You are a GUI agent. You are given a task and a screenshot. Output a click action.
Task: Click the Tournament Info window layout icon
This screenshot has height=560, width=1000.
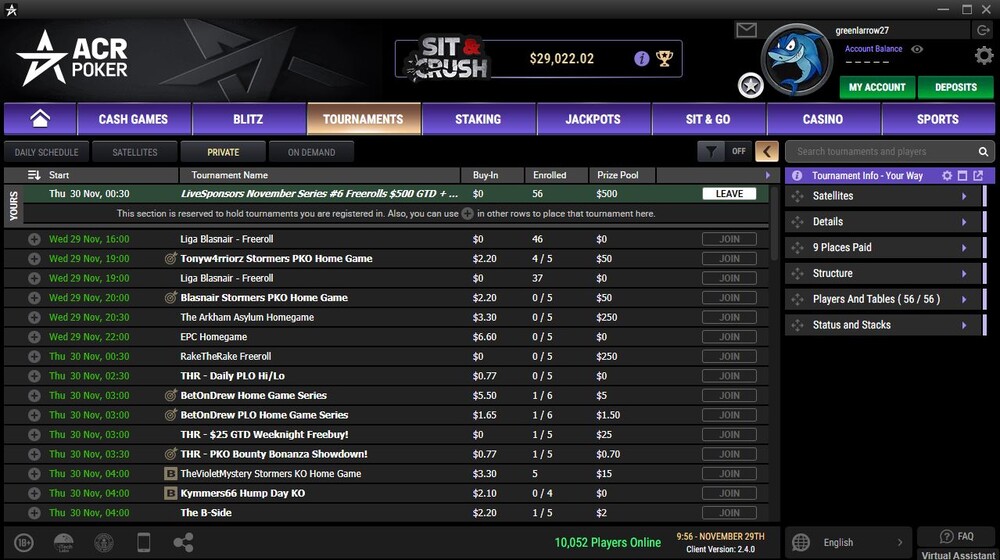tap(962, 175)
